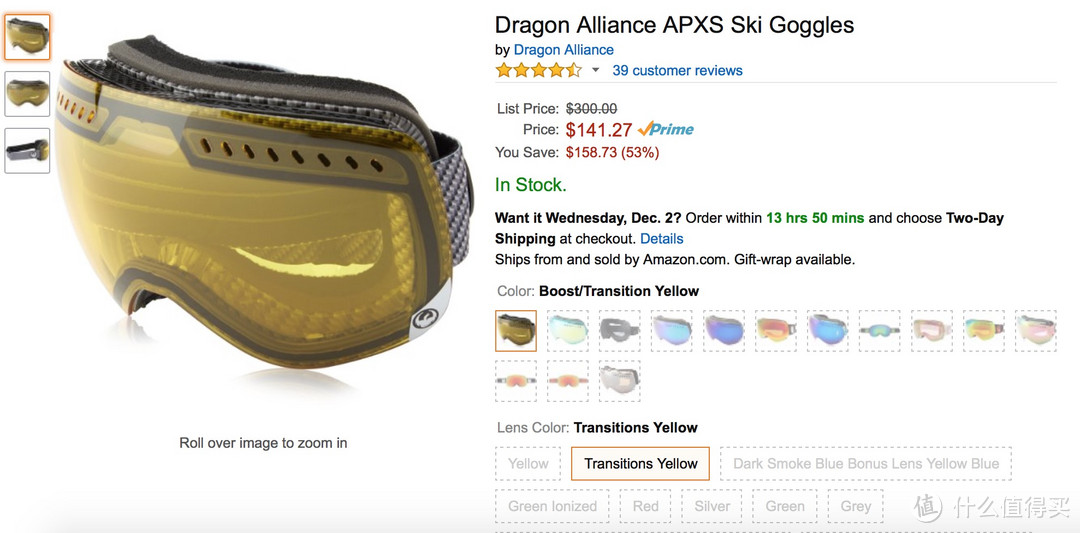The height and width of the screenshot is (533, 1080).
Task: Select the third side-strap goggles thumbnail
Action: pos(28,151)
